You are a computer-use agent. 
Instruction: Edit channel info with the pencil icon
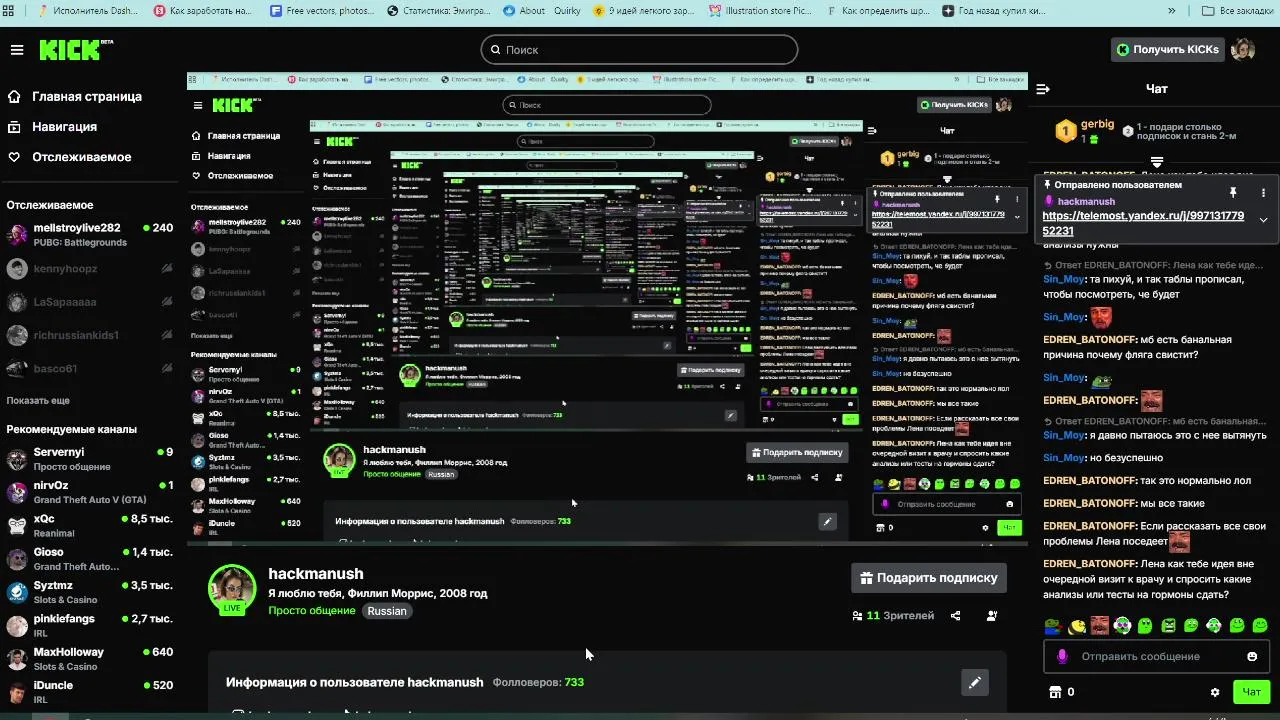[974, 682]
